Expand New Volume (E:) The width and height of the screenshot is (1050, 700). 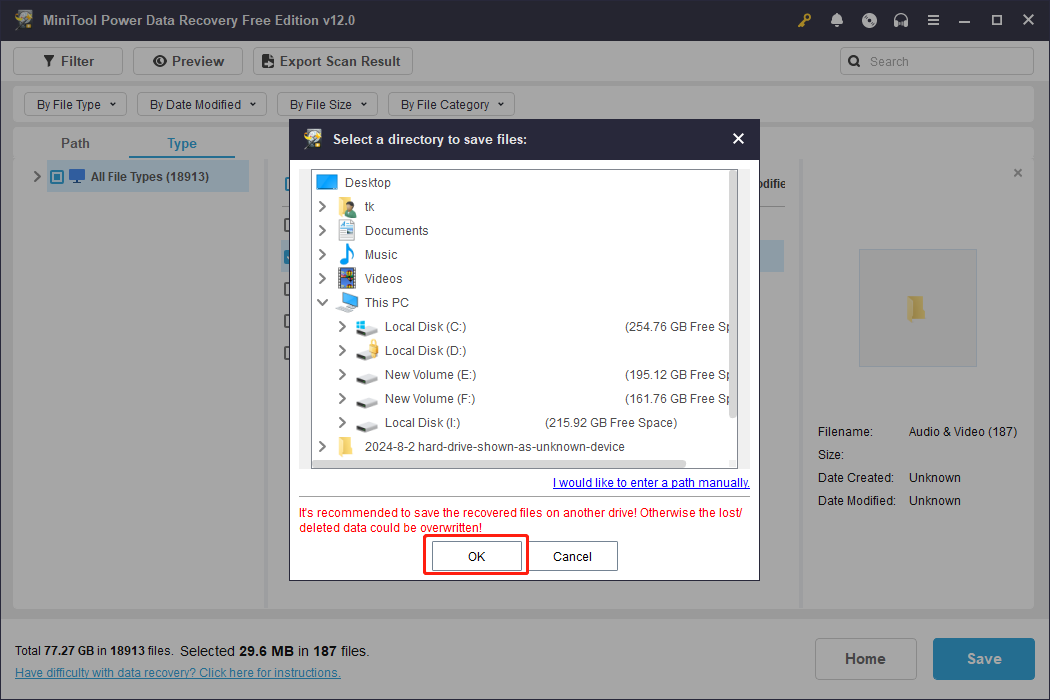pos(342,374)
